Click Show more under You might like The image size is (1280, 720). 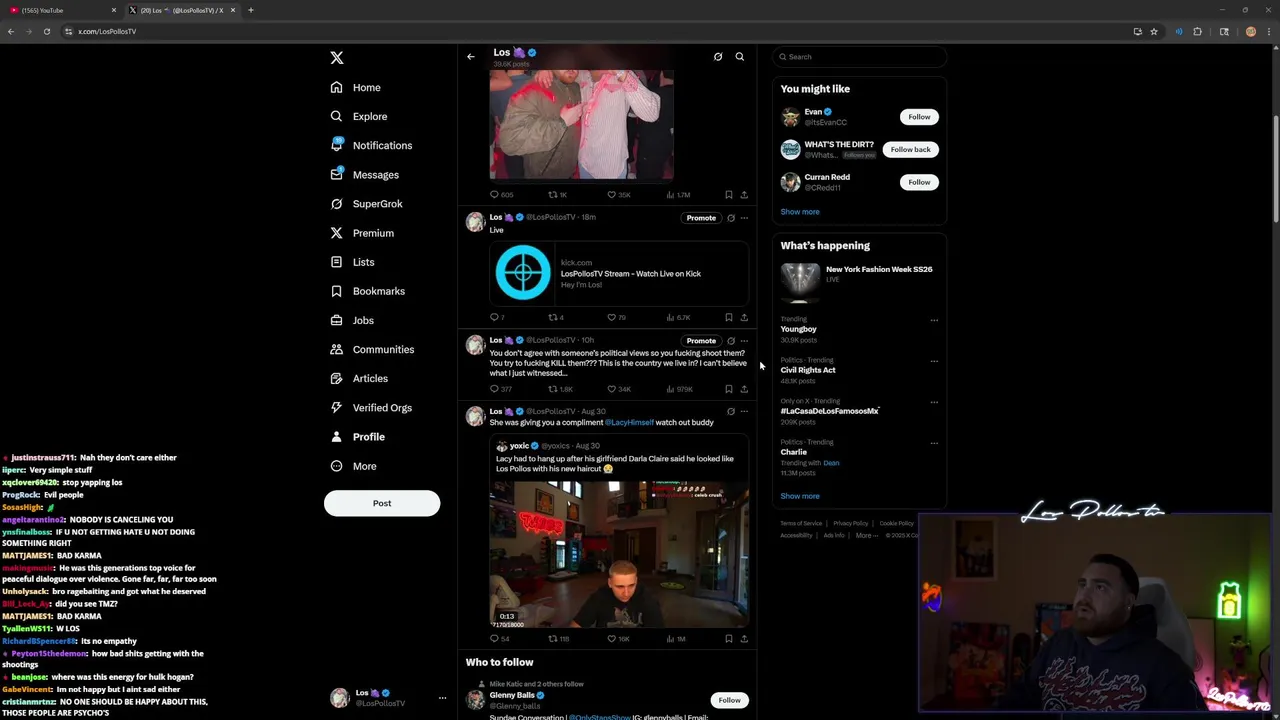[800, 212]
